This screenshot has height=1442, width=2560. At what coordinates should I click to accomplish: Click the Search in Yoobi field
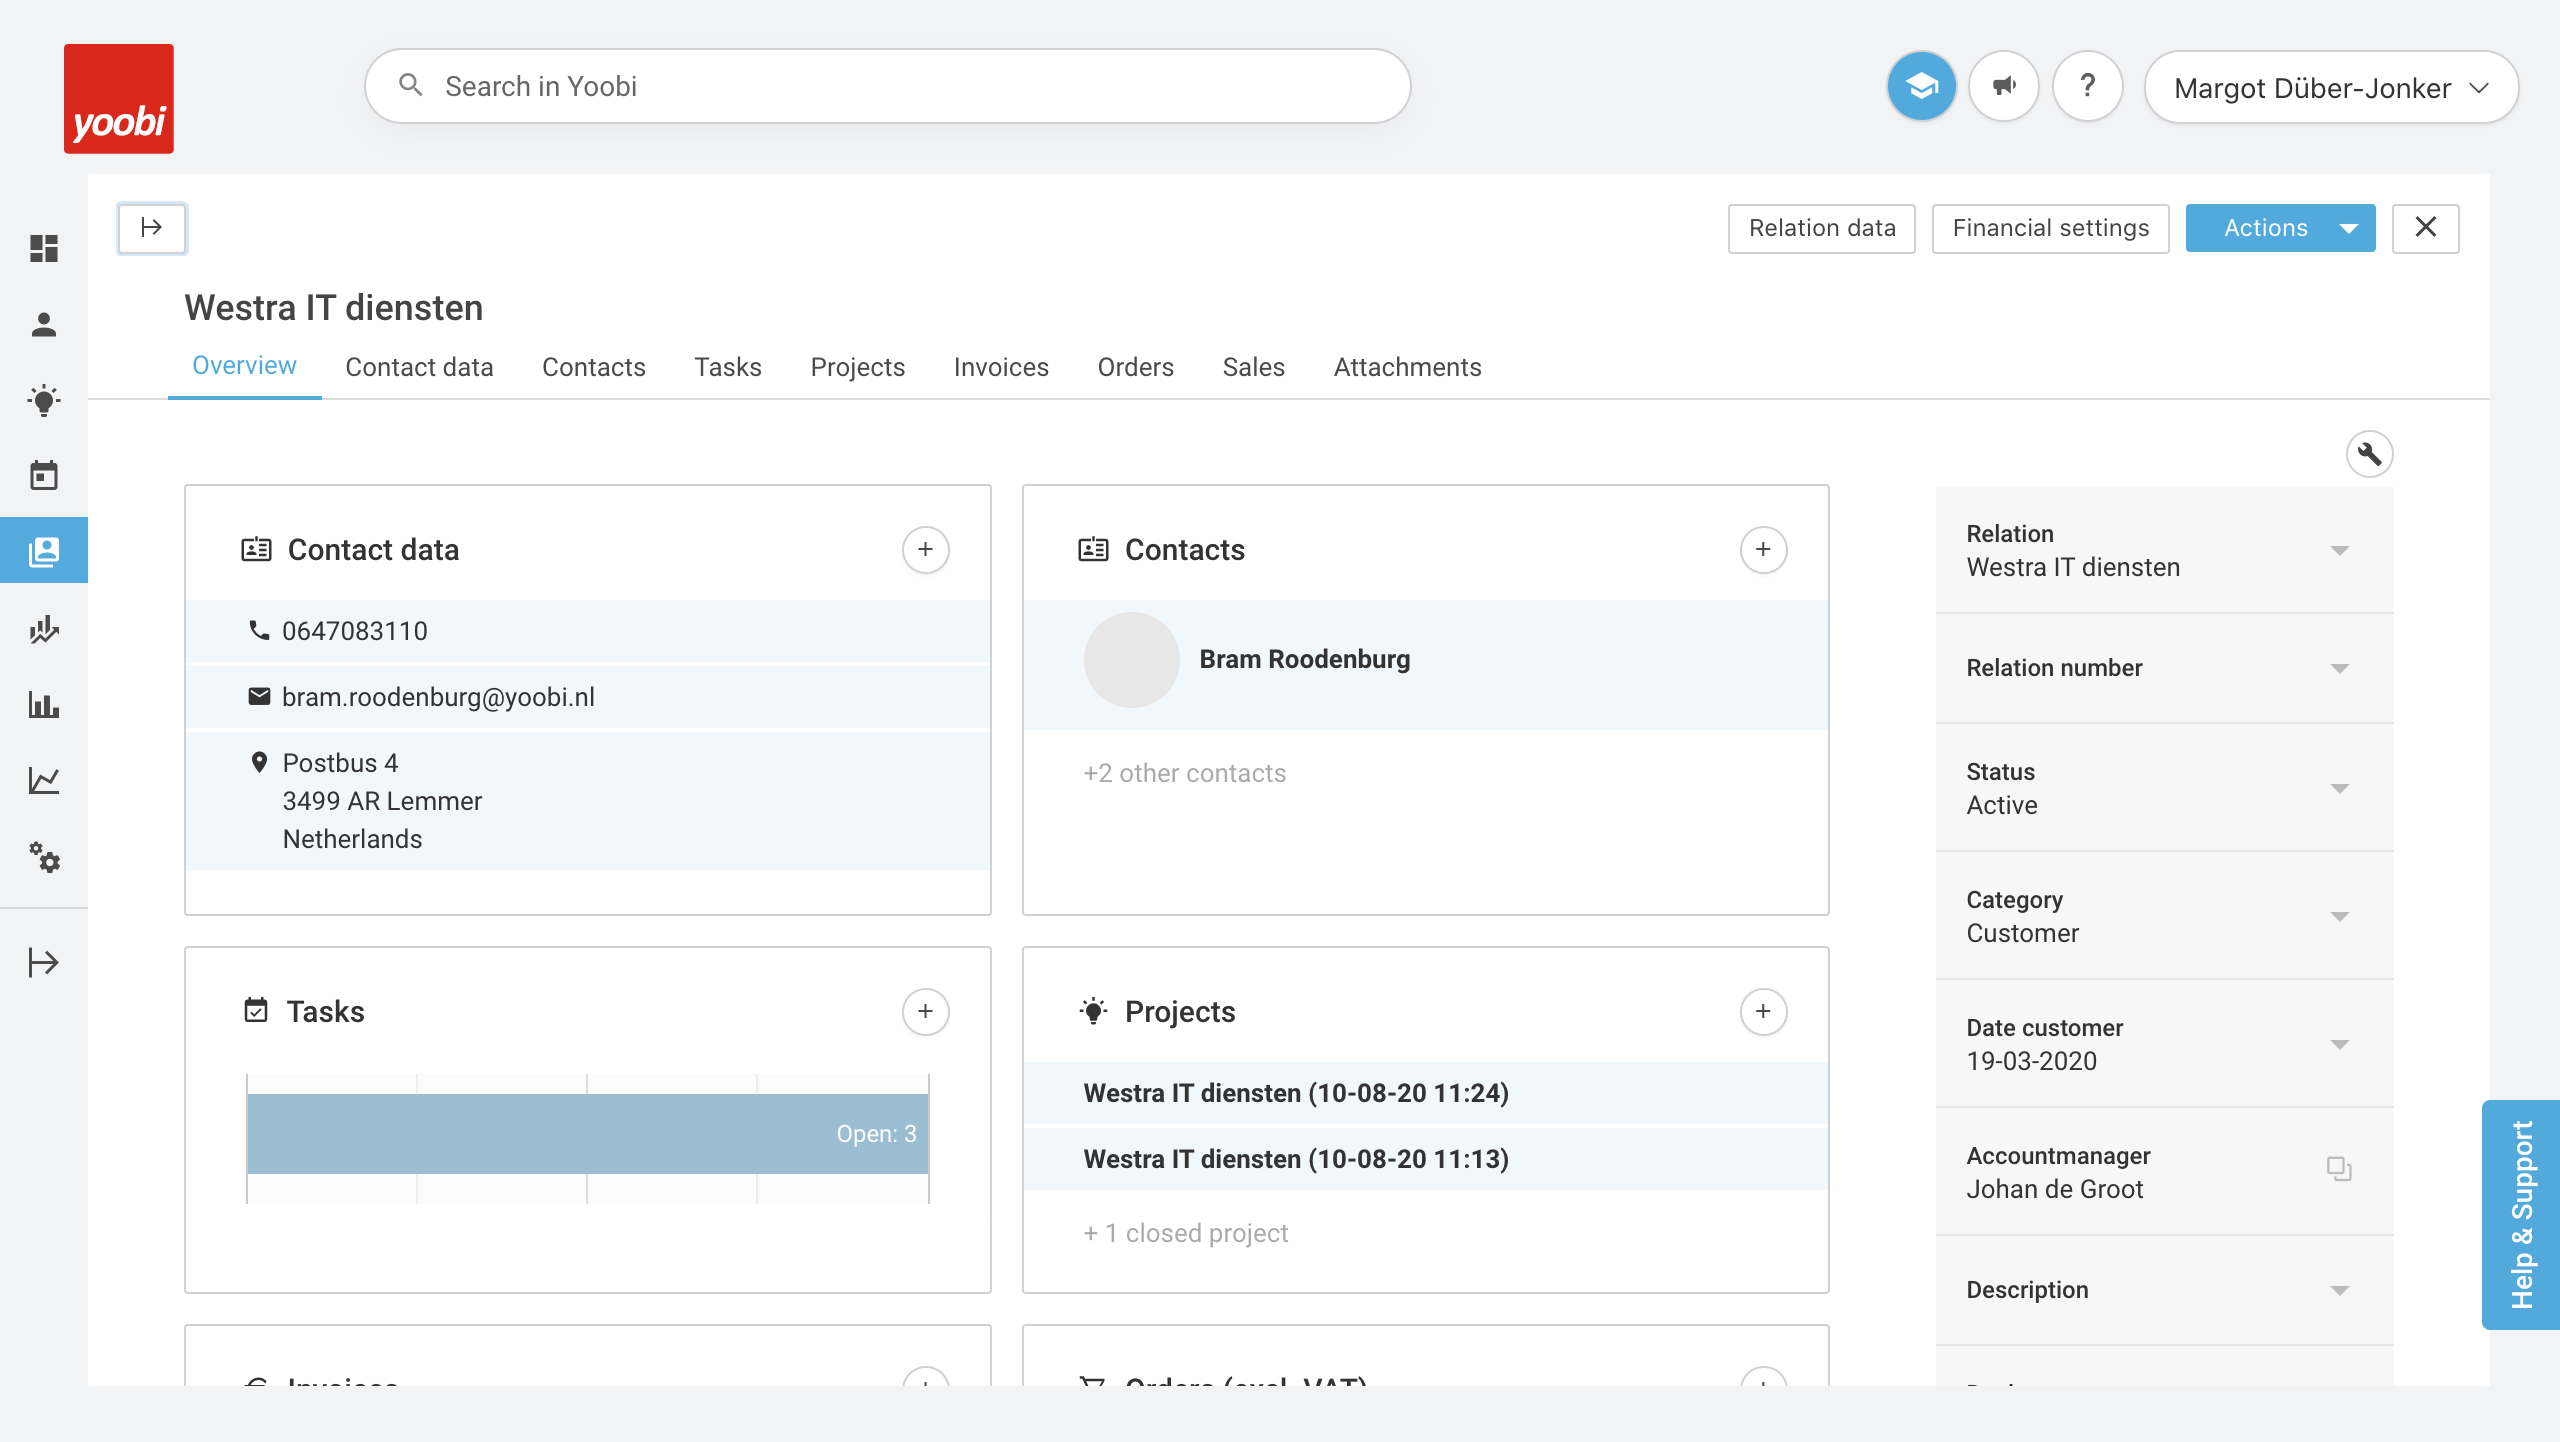point(887,87)
